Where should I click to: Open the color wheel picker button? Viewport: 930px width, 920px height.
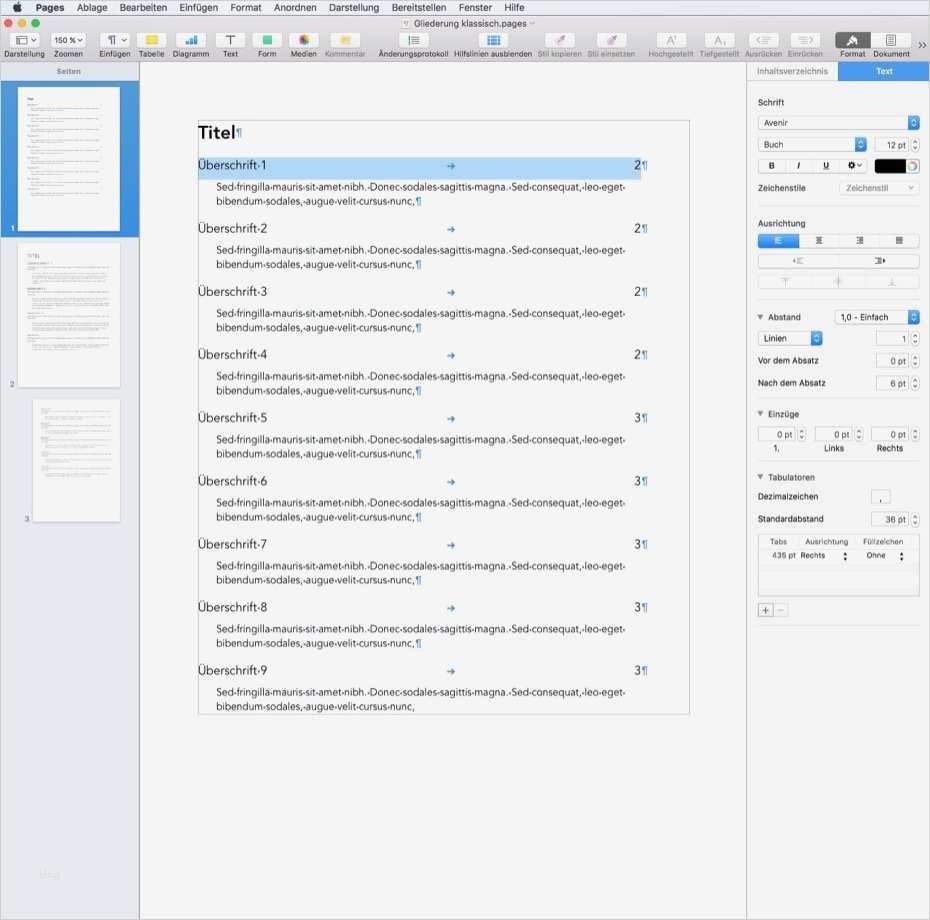click(x=913, y=166)
